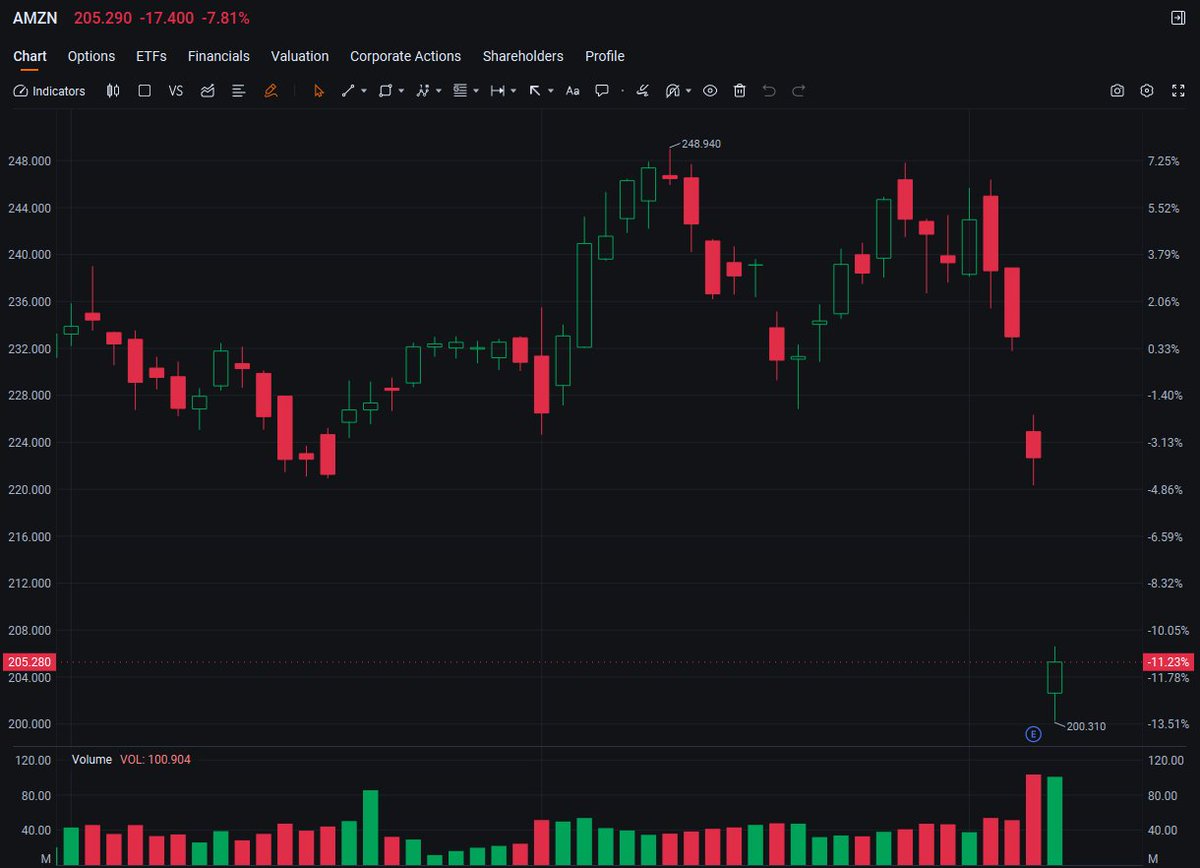Open the VS compare tool

coord(176,91)
